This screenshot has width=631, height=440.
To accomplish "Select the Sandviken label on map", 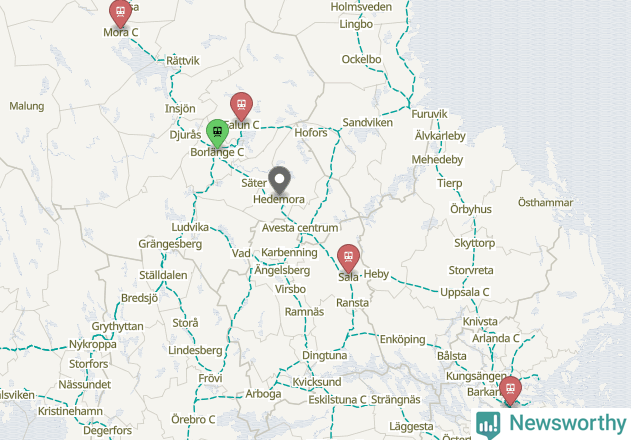I will pos(367,123).
